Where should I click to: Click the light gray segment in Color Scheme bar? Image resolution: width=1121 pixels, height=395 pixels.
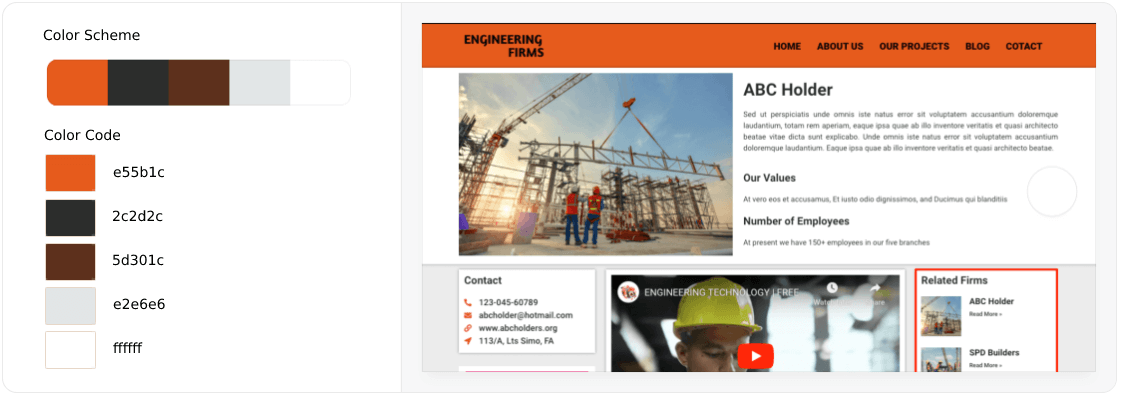(260, 83)
